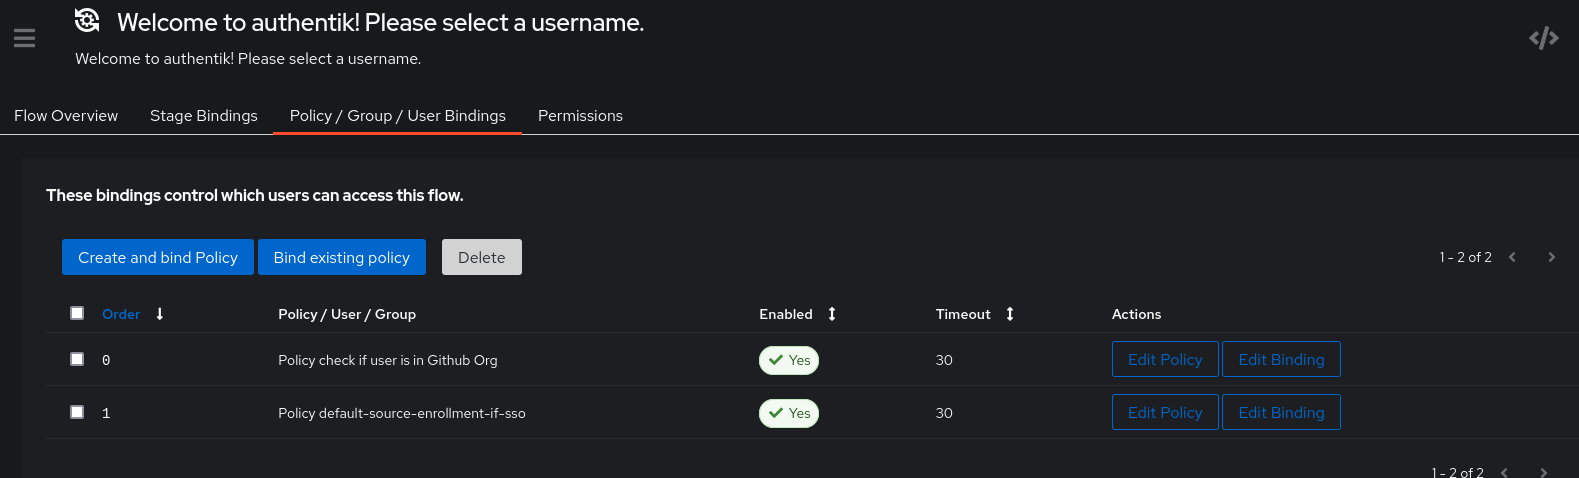The height and width of the screenshot is (478, 1579).
Task: Go to previous page in top pagination
Action: click(1512, 257)
